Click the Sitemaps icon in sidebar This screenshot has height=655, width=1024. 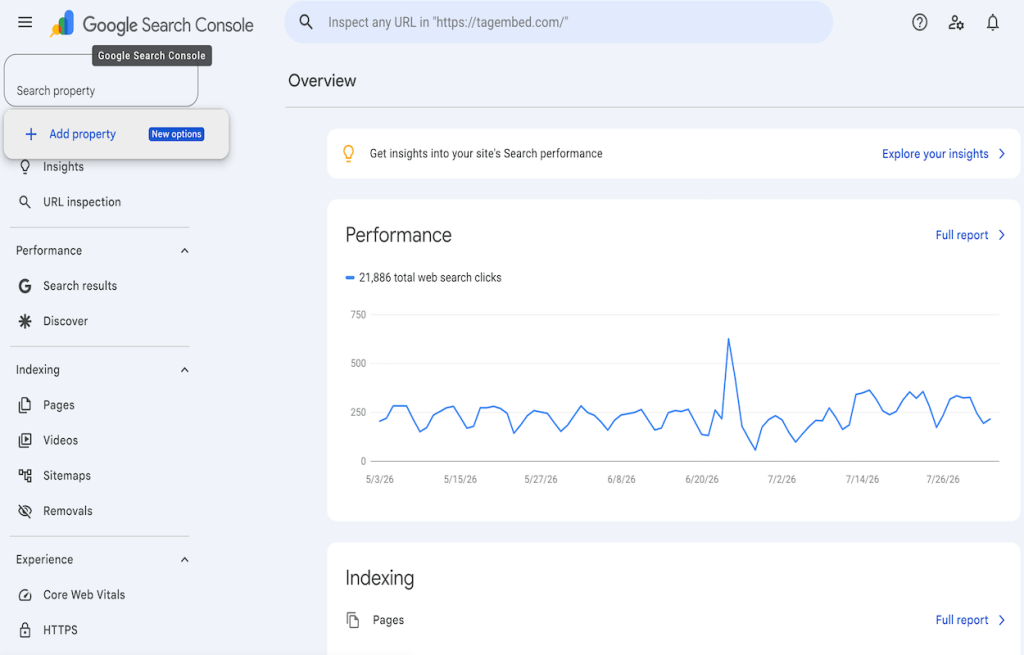[x=25, y=475]
